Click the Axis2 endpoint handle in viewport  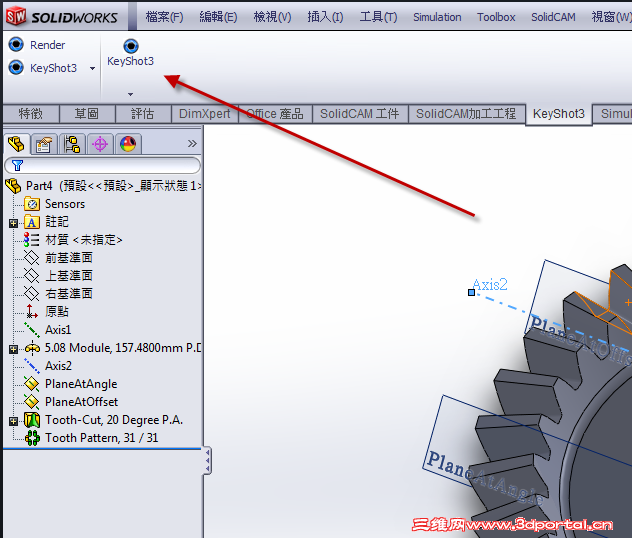click(471, 293)
